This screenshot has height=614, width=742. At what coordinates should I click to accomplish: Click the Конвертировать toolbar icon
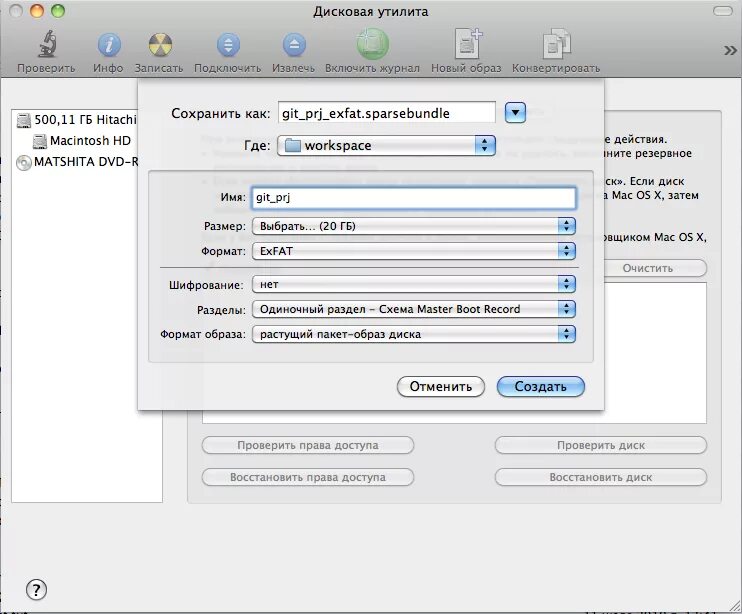(x=556, y=44)
